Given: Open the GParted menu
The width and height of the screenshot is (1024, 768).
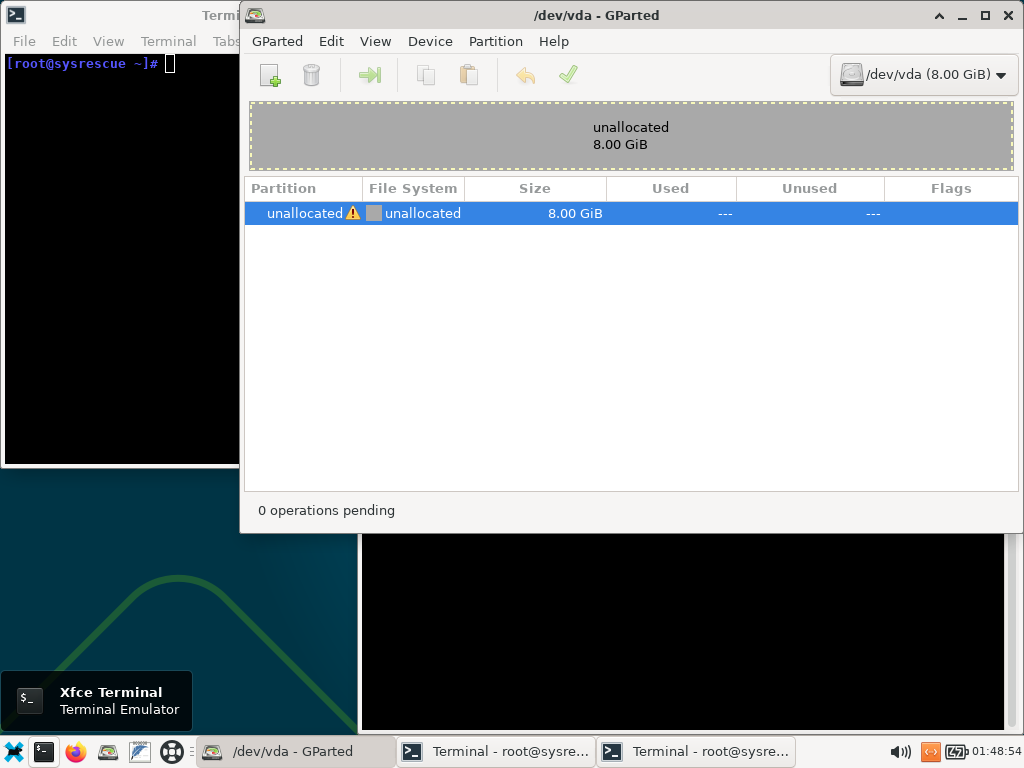Looking at the screenshot, I should 278,41.
